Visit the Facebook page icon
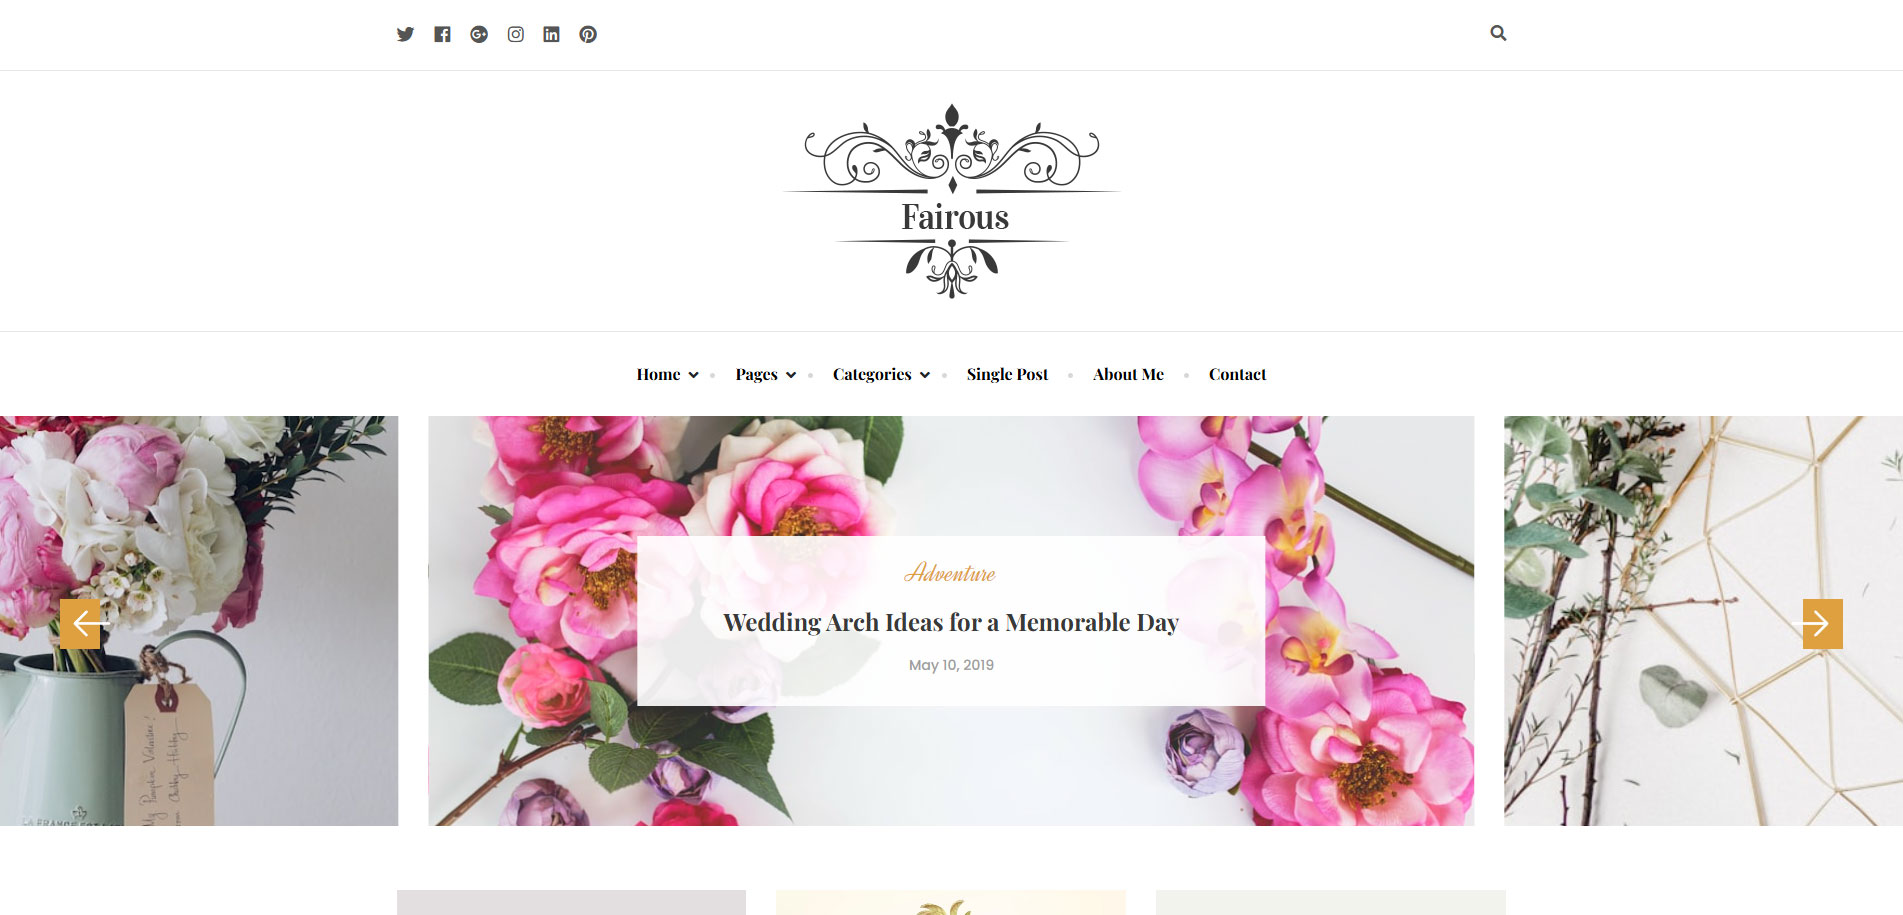The height and width of the screenshot is (915, 1903). pyautogui.click(x=442, y=34)
